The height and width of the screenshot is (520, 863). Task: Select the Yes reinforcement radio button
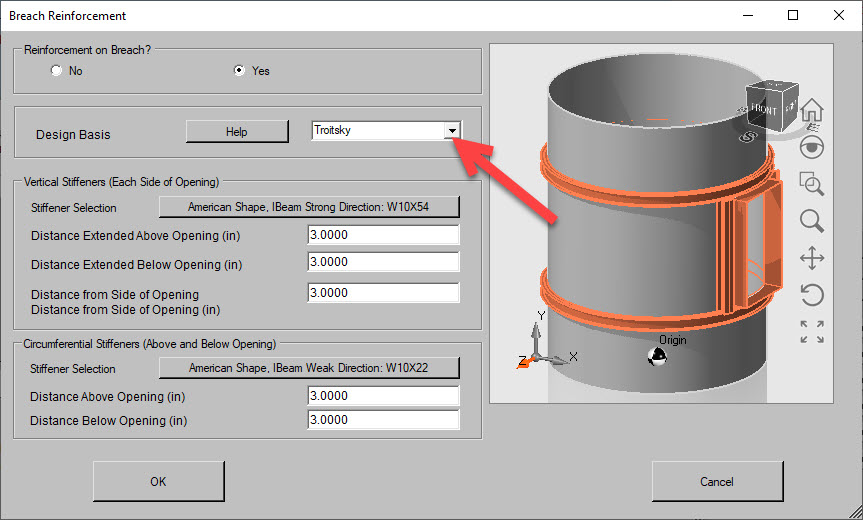[239, 71]
